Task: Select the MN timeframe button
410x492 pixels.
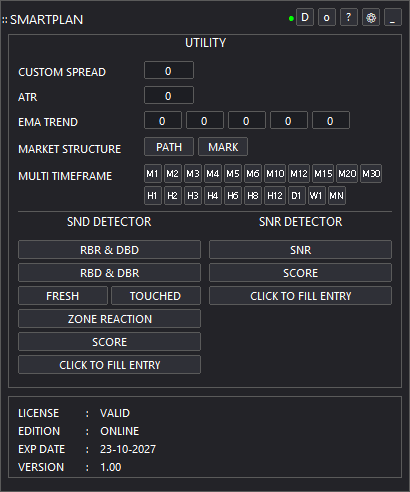Action: click(337, 196)
